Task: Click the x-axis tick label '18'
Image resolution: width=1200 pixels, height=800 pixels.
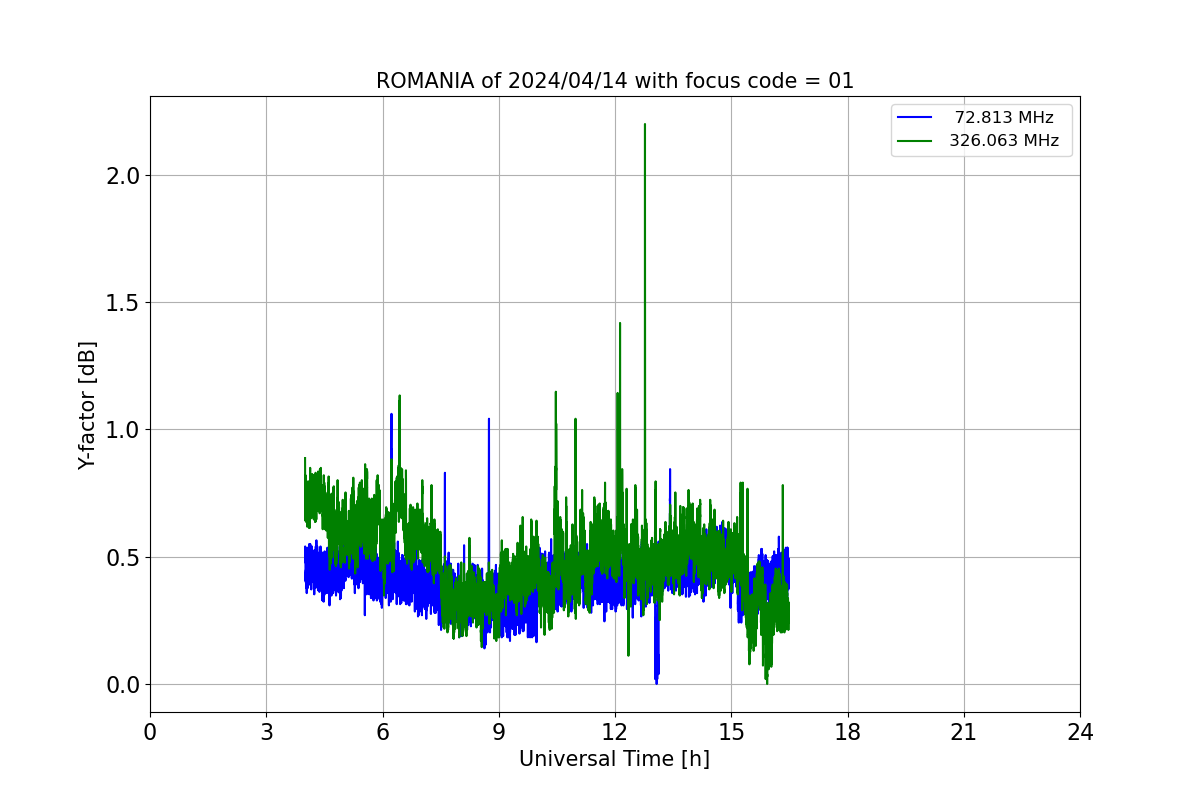Action: coord(848,732)
